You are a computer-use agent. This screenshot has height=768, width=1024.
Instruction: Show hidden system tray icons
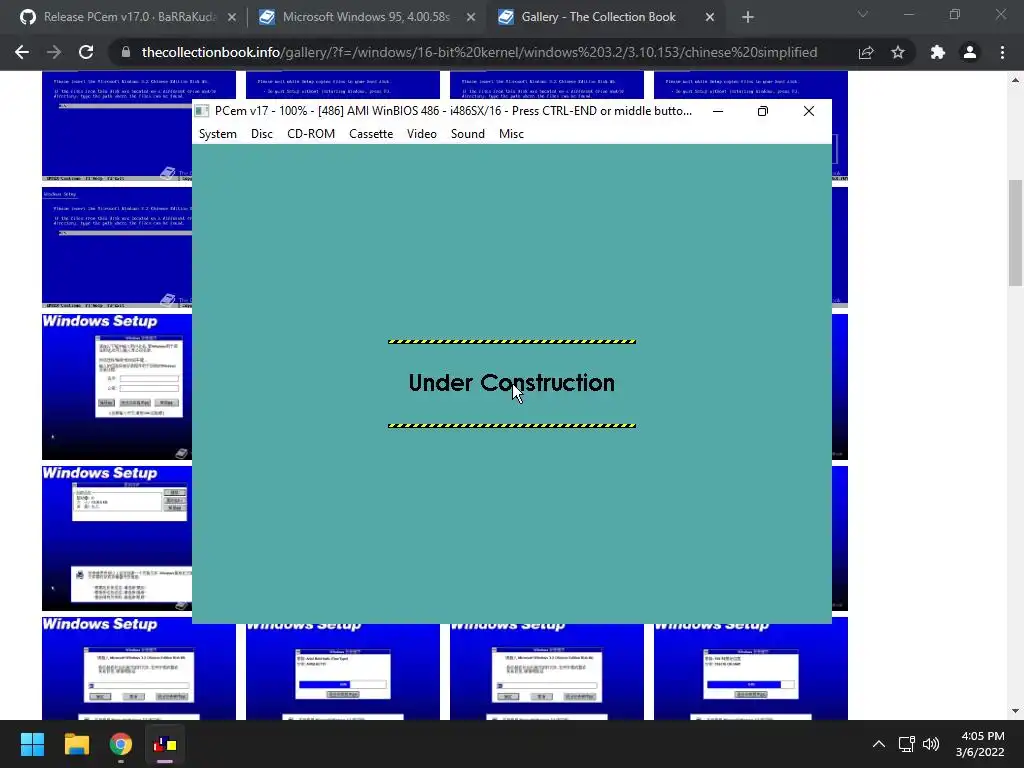pyautogui.click(x=879, y=744)
